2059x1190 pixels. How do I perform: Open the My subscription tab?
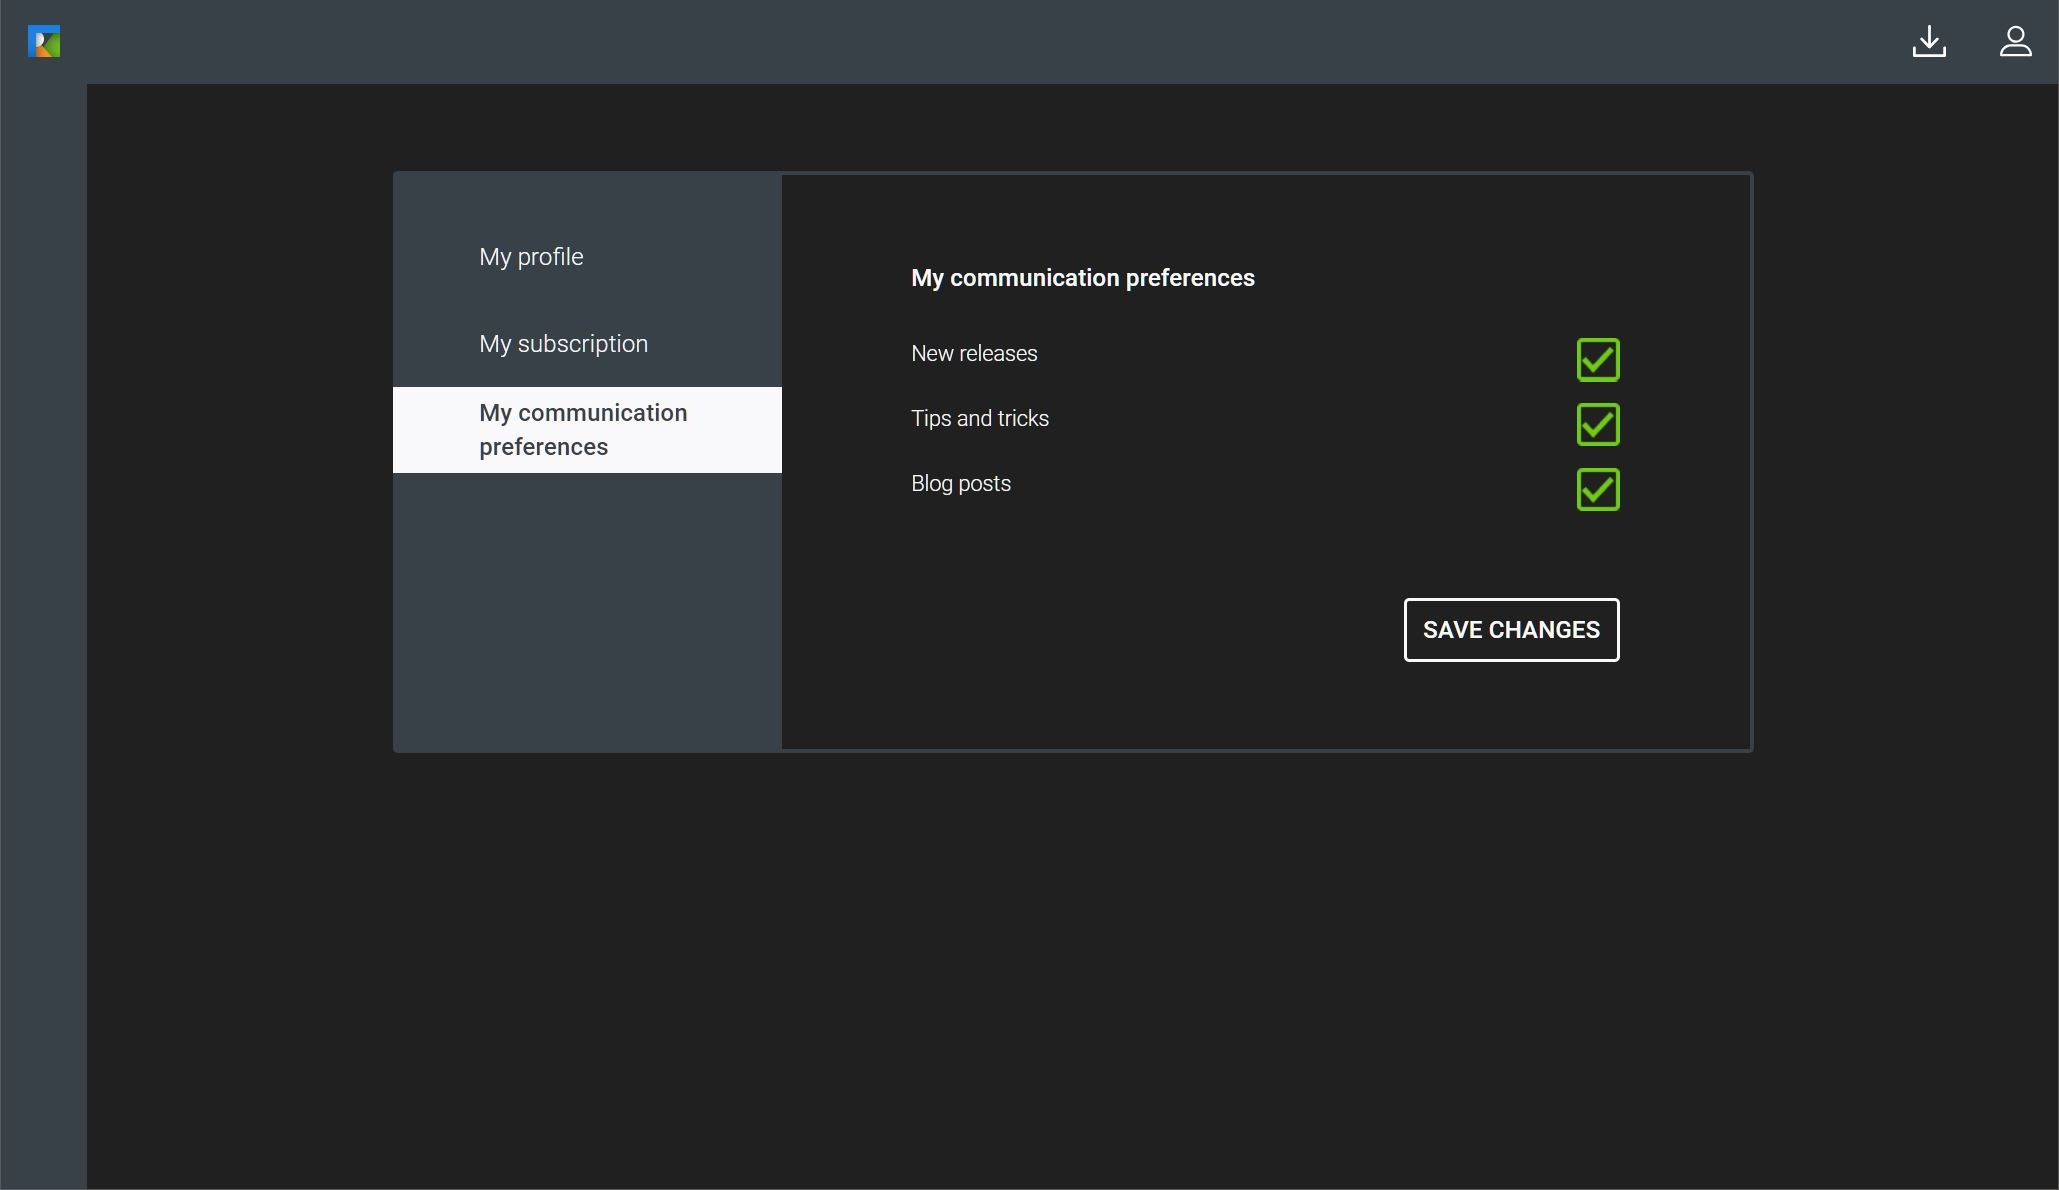tap(563, 344)
